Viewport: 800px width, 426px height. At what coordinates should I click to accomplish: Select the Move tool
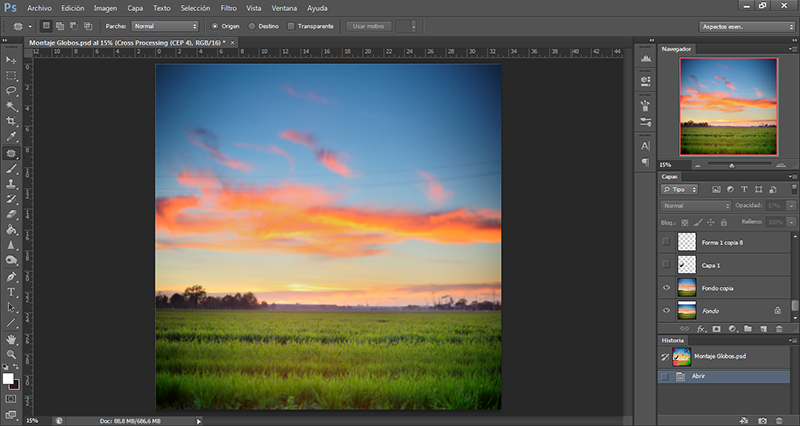click(x=11, y=60)
